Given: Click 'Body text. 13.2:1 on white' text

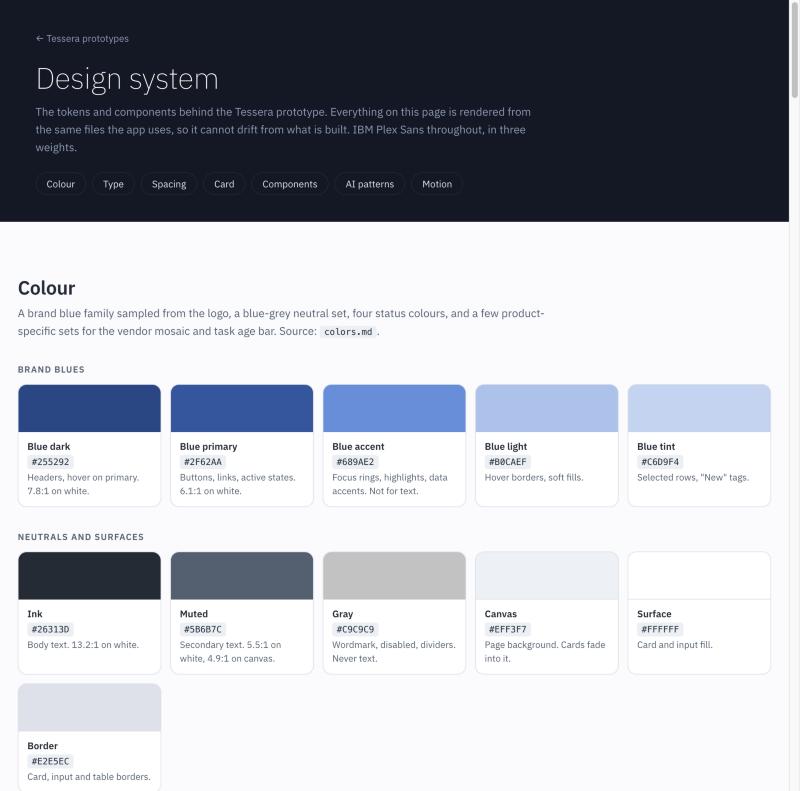Looking at the screenshot, I should 83,645.
